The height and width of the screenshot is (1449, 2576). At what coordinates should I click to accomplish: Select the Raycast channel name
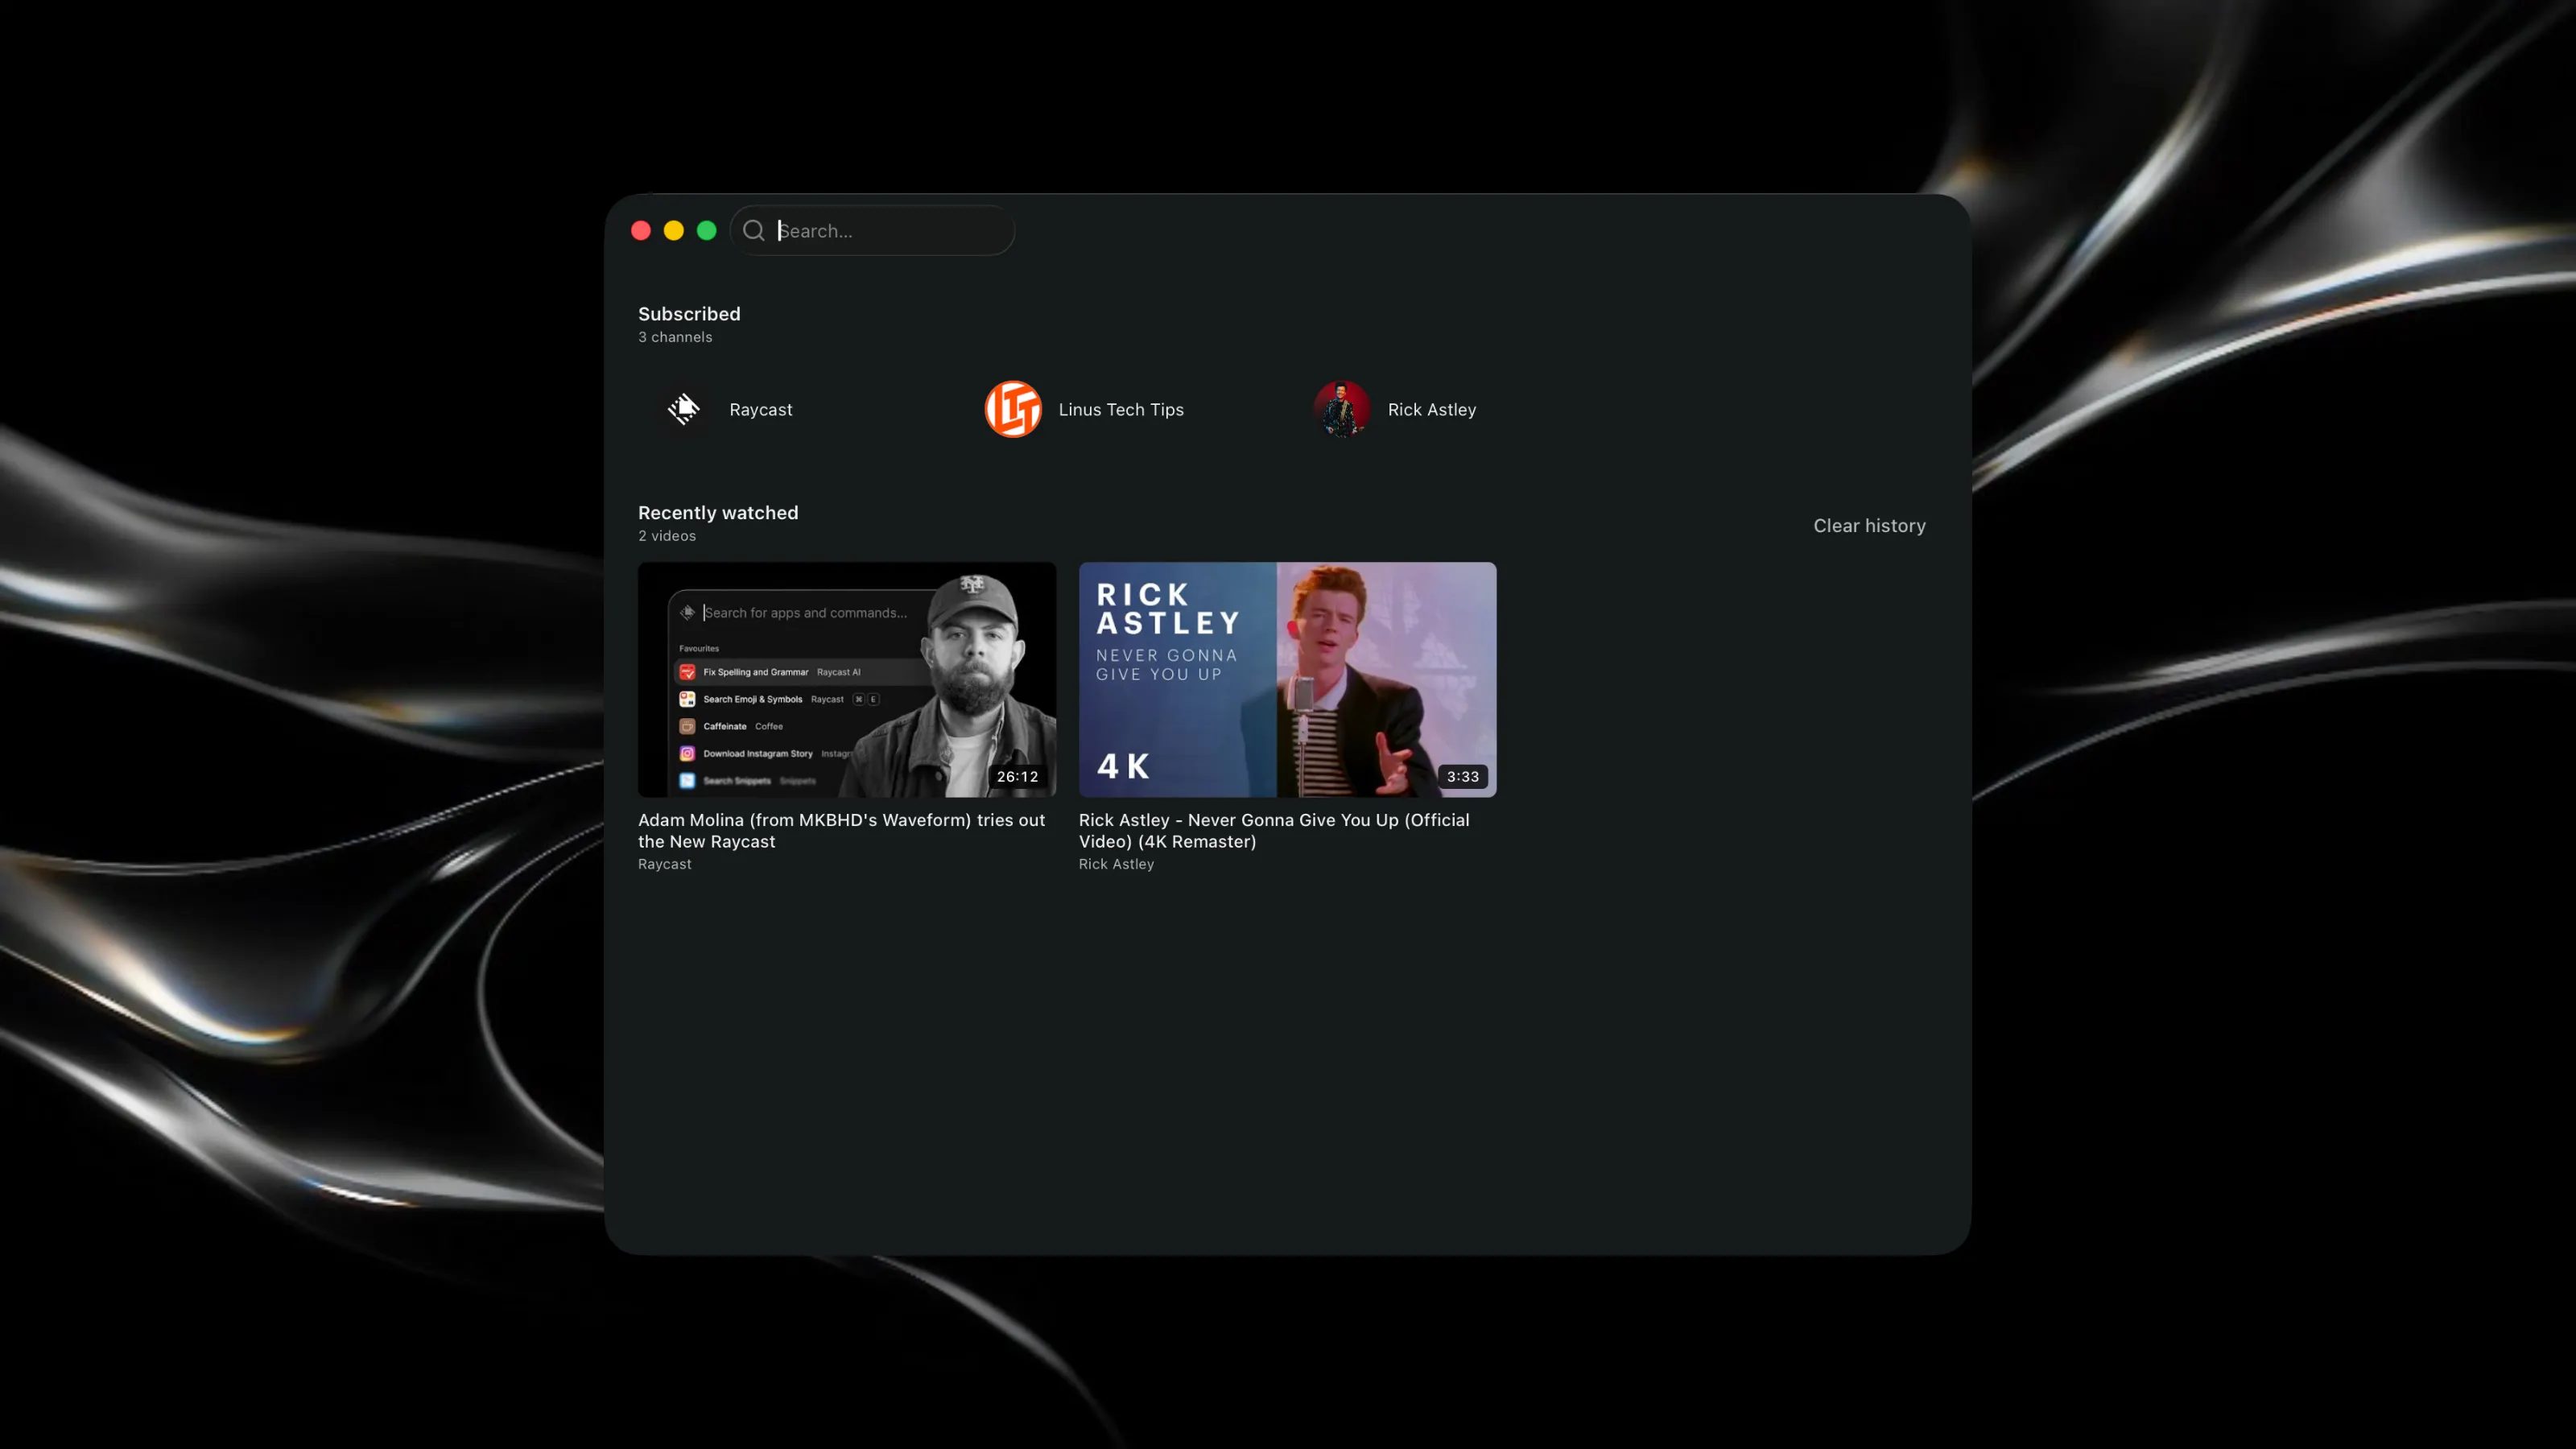click(x=761, y=410)
